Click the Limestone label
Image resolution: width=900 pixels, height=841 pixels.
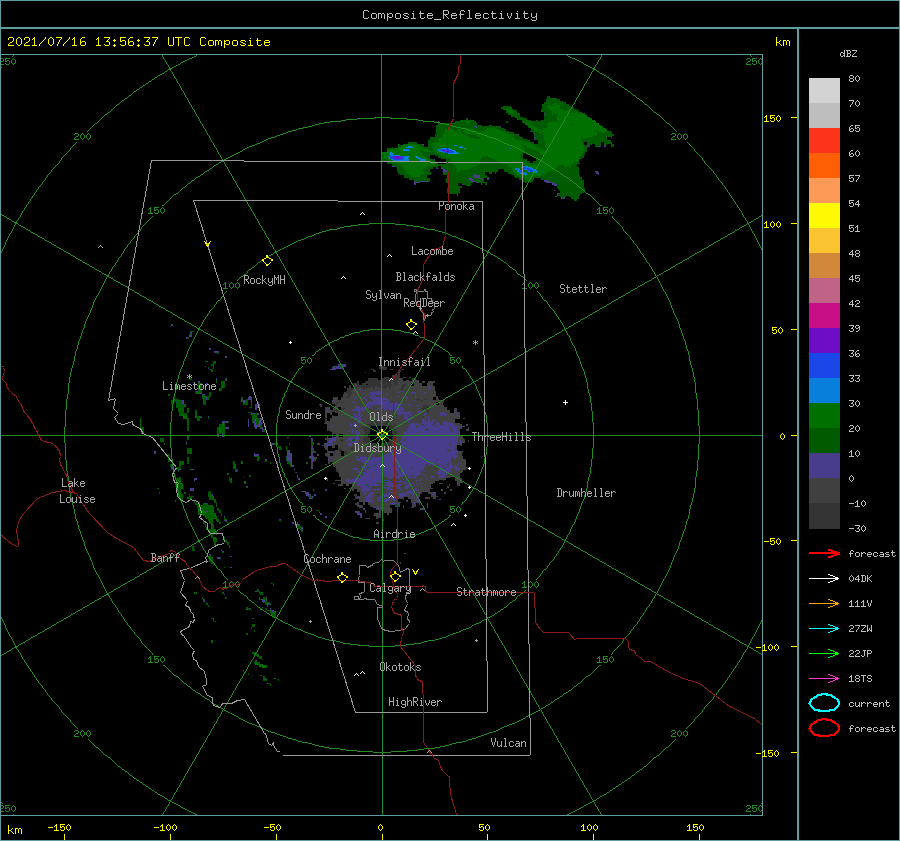pyautogui.click(x=189, y=386)
